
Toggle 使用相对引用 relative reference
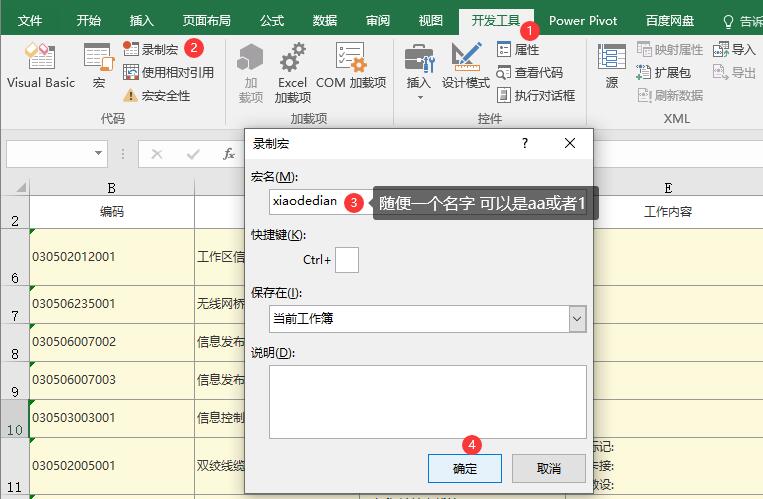[168, 72]
